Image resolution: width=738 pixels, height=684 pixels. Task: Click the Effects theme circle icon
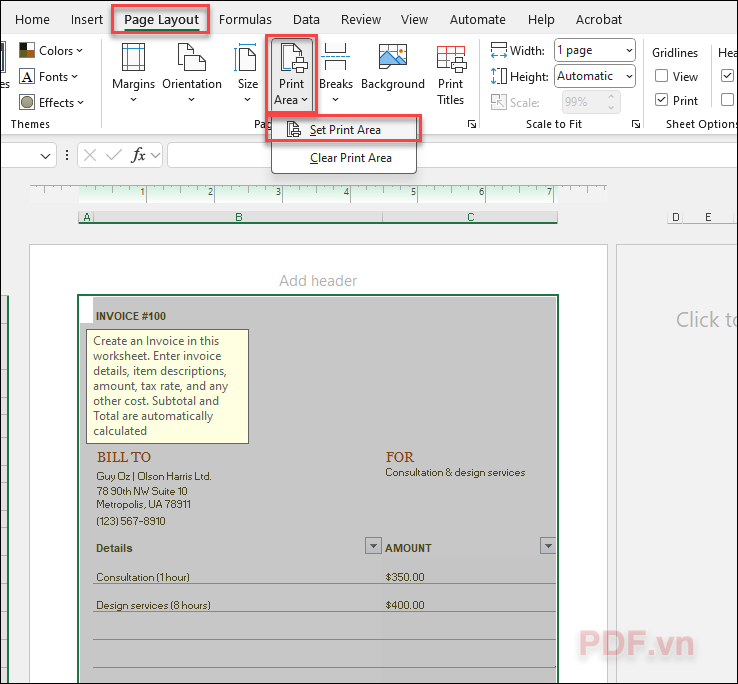point(27,102)
